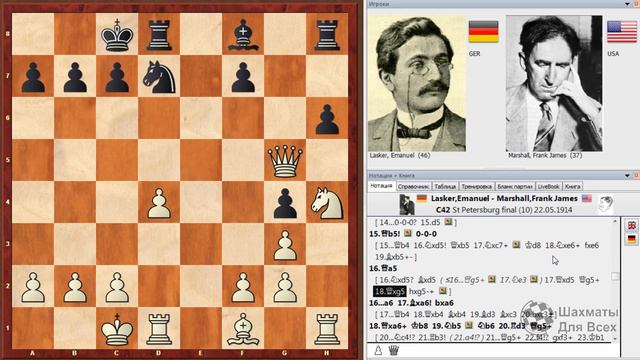
Task: Select the white queen on g5
Action: point(285,161)
